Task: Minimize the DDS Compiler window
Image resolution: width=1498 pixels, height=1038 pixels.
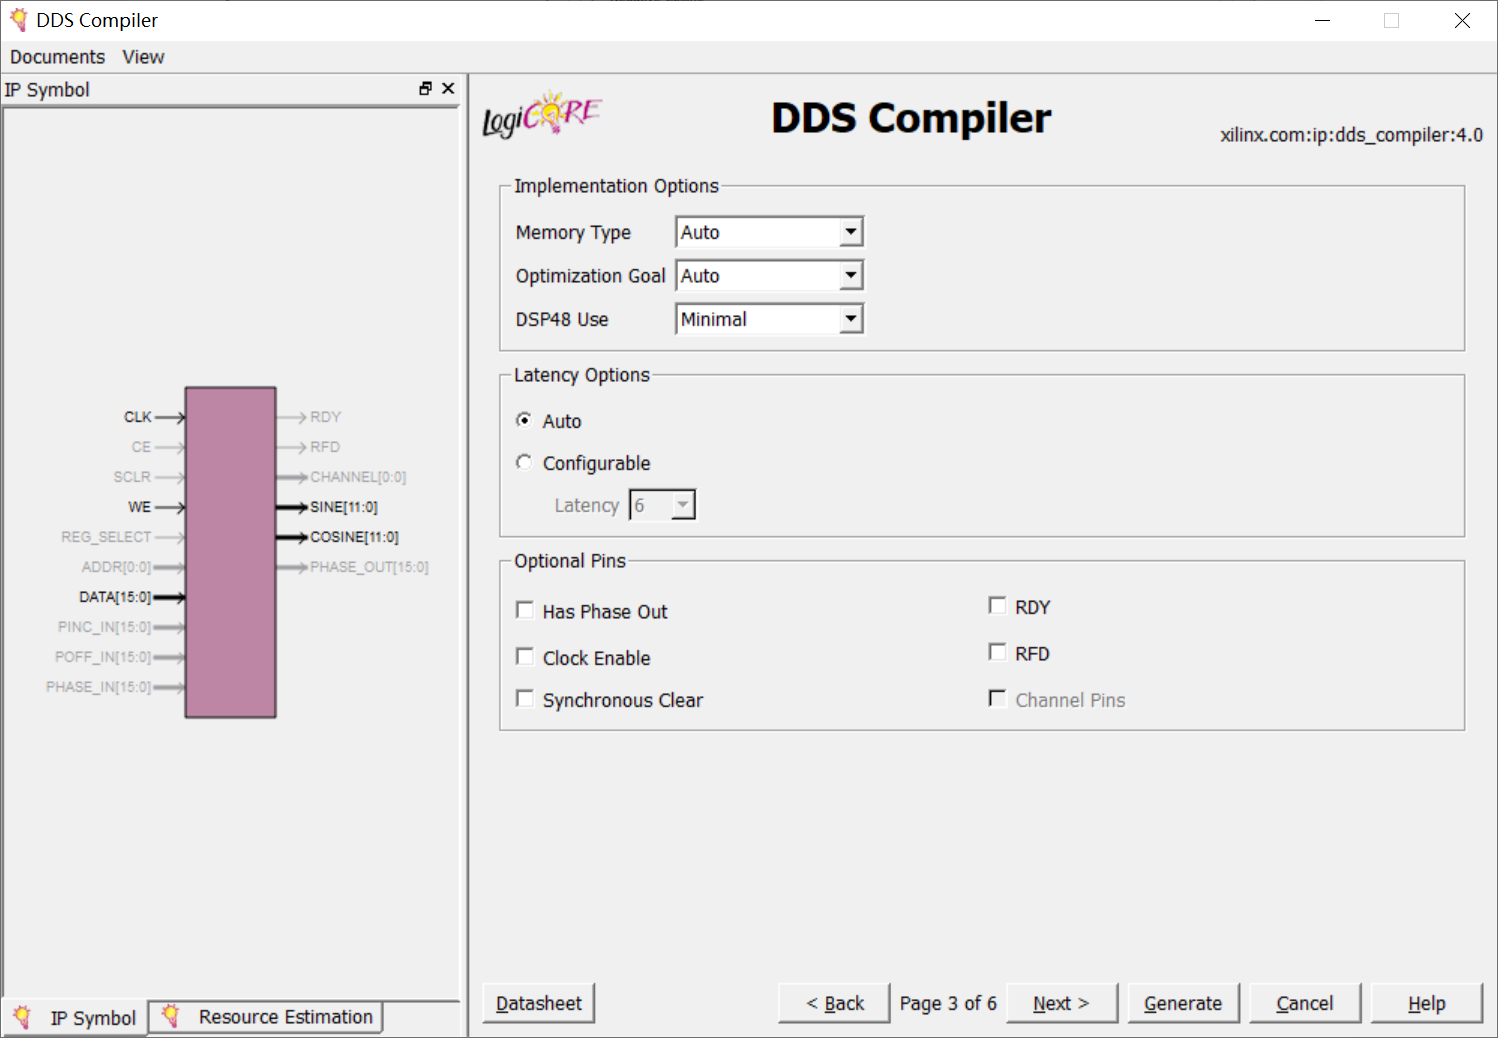Action: 1322,20
